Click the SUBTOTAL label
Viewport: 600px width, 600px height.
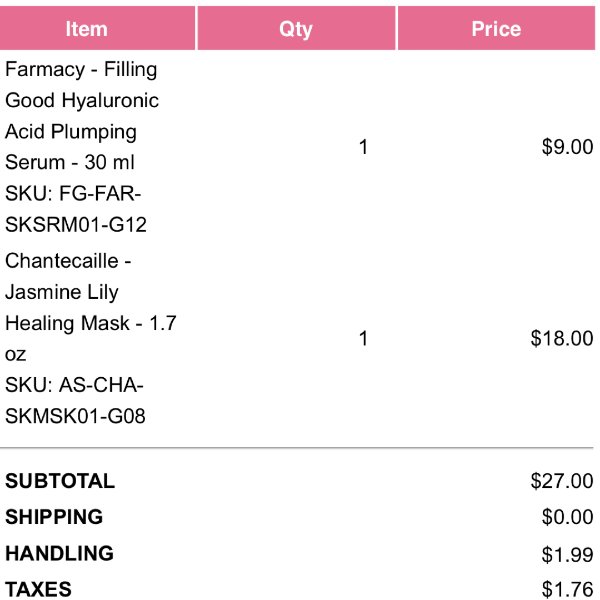point(60,481)
